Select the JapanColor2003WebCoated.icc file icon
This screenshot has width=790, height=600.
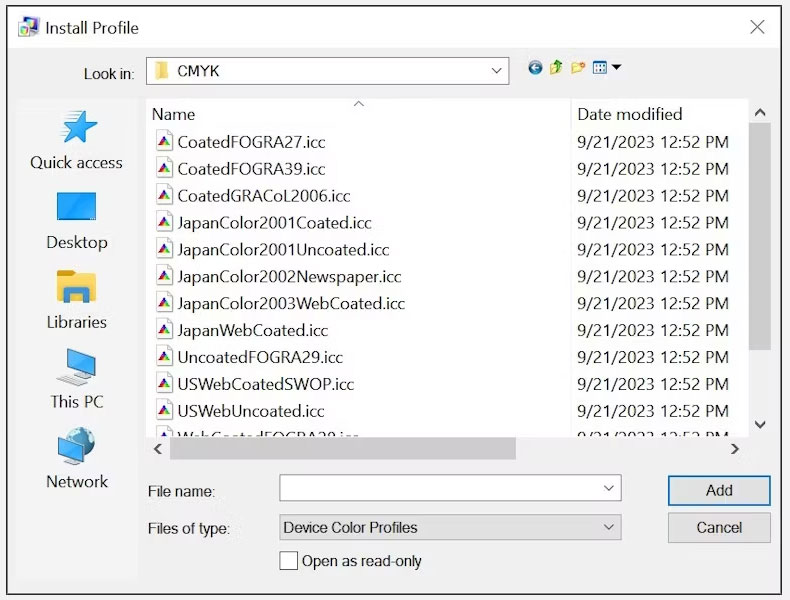(x=164, y=303)
